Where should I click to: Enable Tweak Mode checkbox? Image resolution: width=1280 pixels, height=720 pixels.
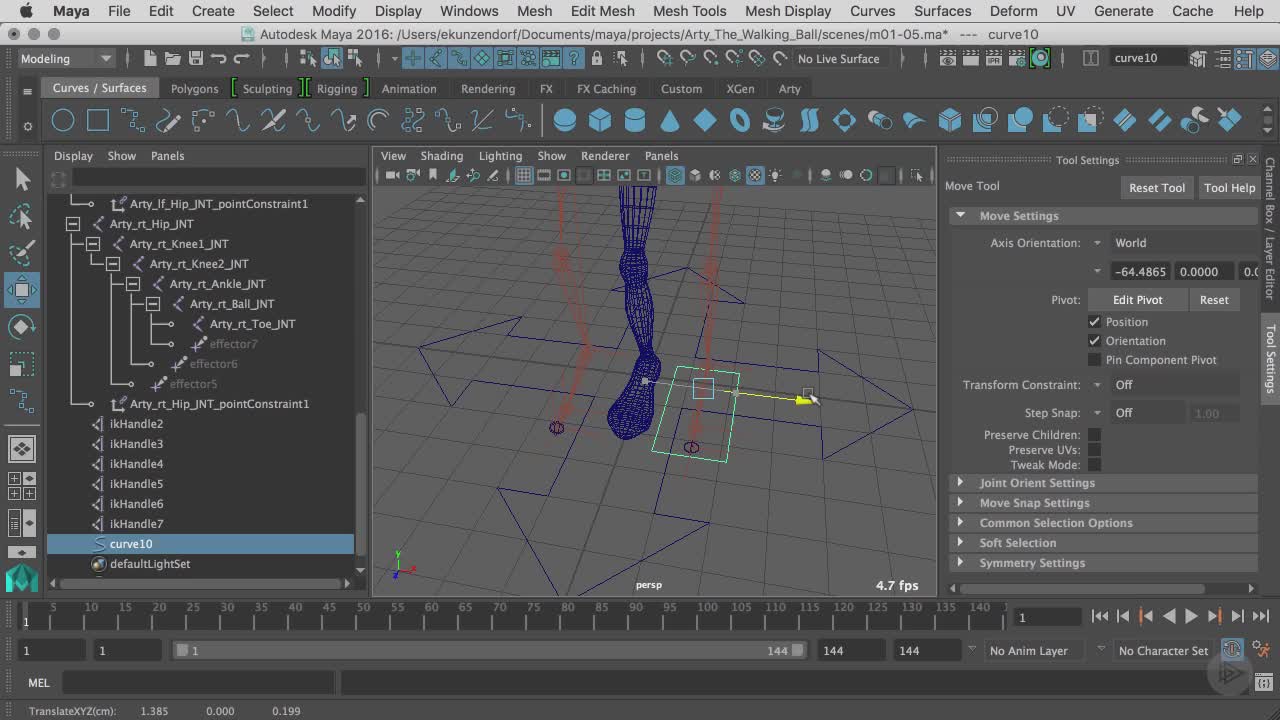[x=1094, y=465]
